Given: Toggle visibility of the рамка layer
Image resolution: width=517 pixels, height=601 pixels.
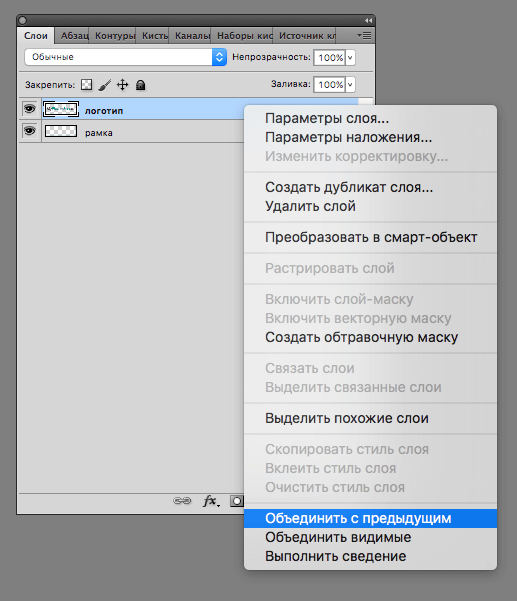Looking at the screenshot, I should tap(30, 131).
